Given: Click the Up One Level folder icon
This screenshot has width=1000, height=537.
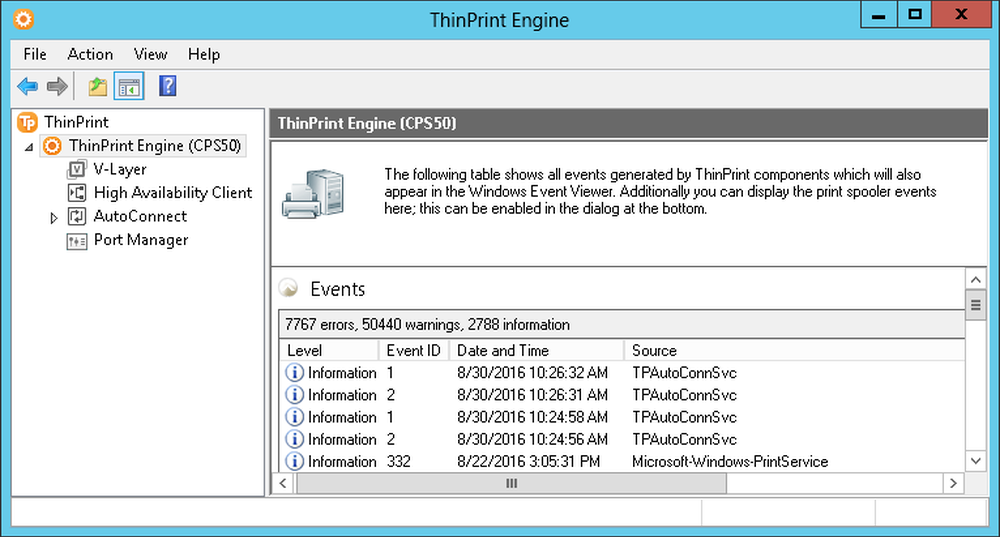Looking at the screenshot, I should pyautogui.click(x=97, y=87).
